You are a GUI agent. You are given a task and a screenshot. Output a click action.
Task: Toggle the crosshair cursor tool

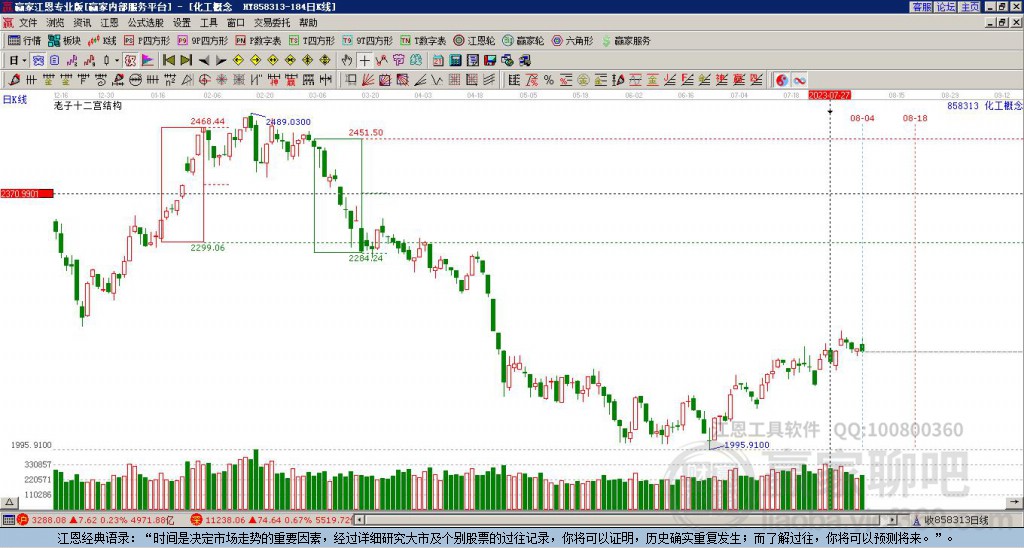click(x=364, y=61)
